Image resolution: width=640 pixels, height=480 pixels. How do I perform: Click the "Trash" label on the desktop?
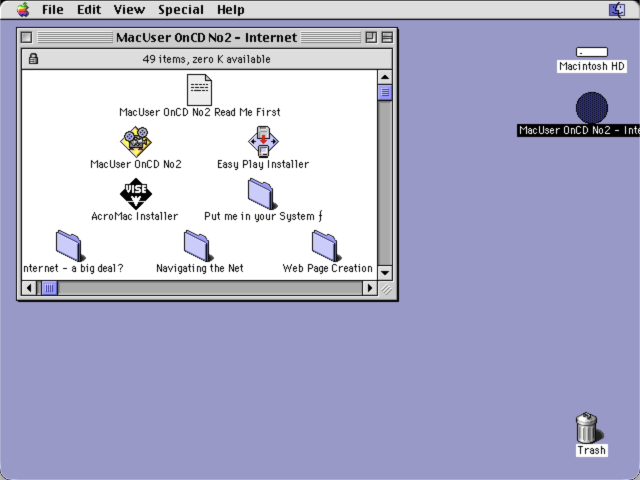pos(591,450)
